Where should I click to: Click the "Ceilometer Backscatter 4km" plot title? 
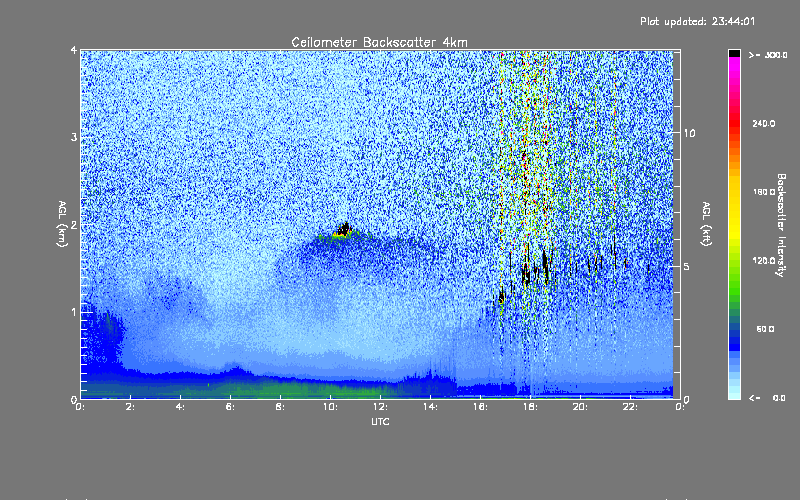pyautogui.click(x=379, y=42)
